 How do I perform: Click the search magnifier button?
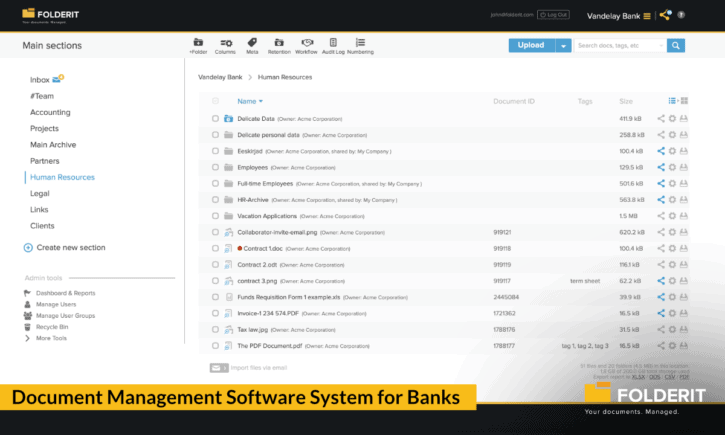coord(676,45)
